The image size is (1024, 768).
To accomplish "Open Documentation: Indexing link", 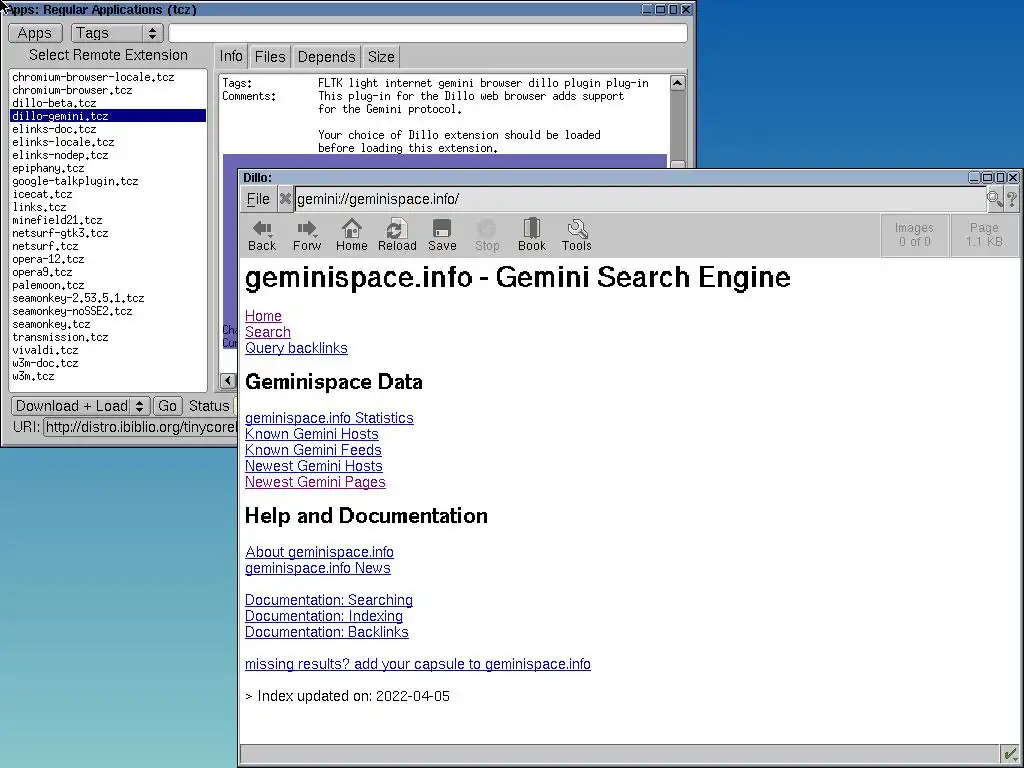I will (x=323, y=616).
